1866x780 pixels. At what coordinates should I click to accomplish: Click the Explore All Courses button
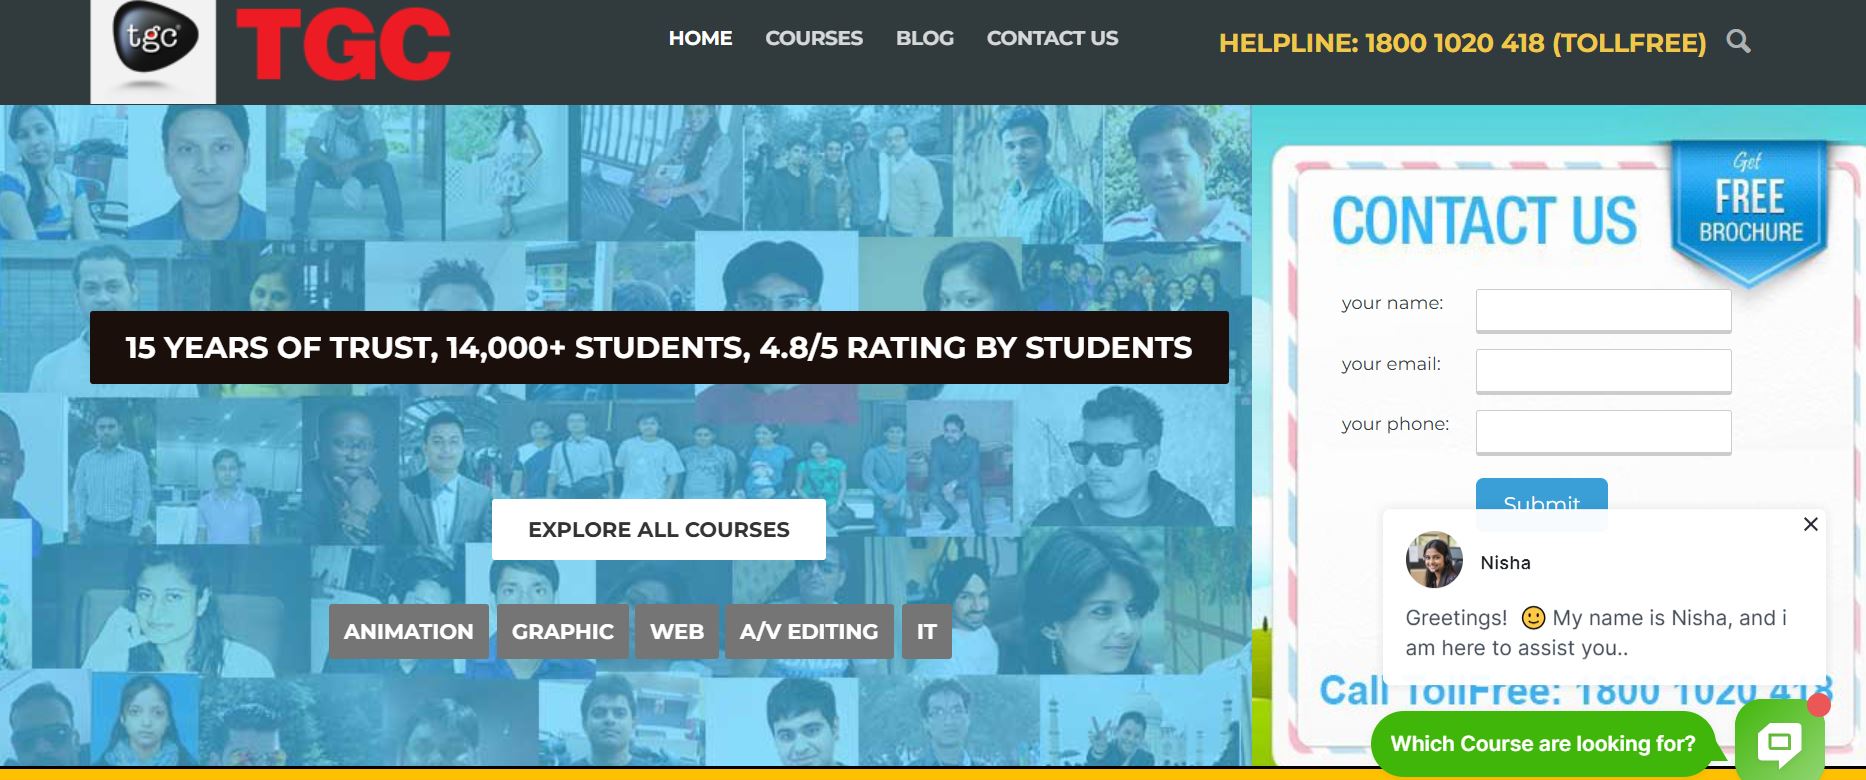pos(659,529)
